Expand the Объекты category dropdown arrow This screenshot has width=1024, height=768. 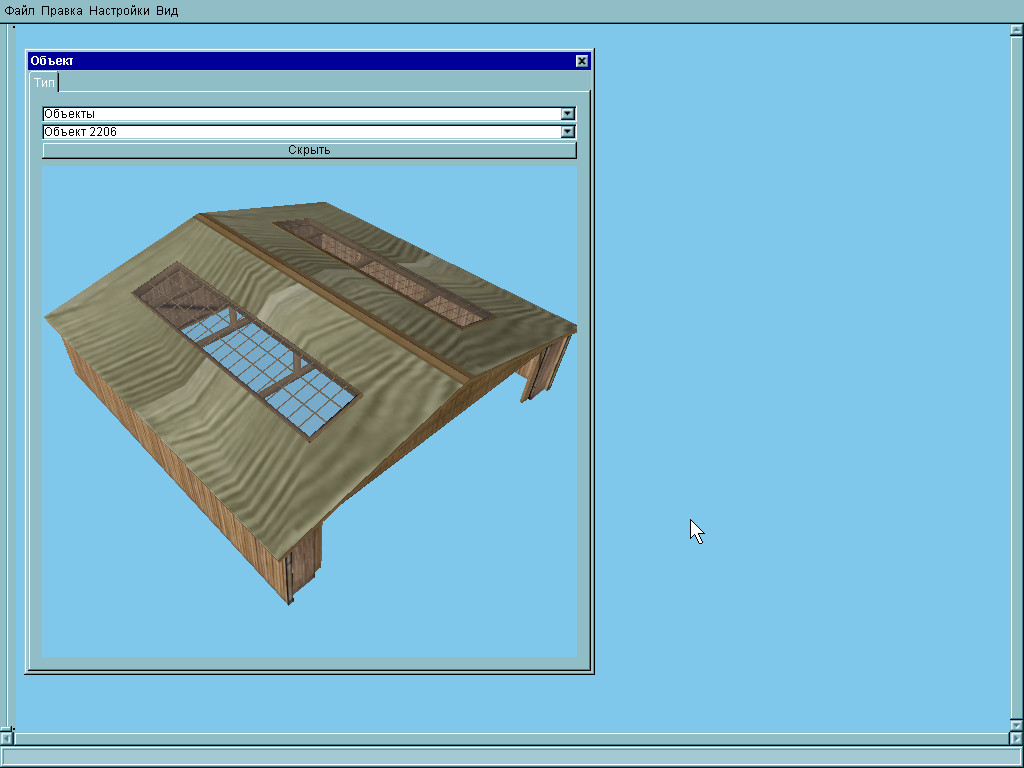pyautogui.click(x=568, y=114)
